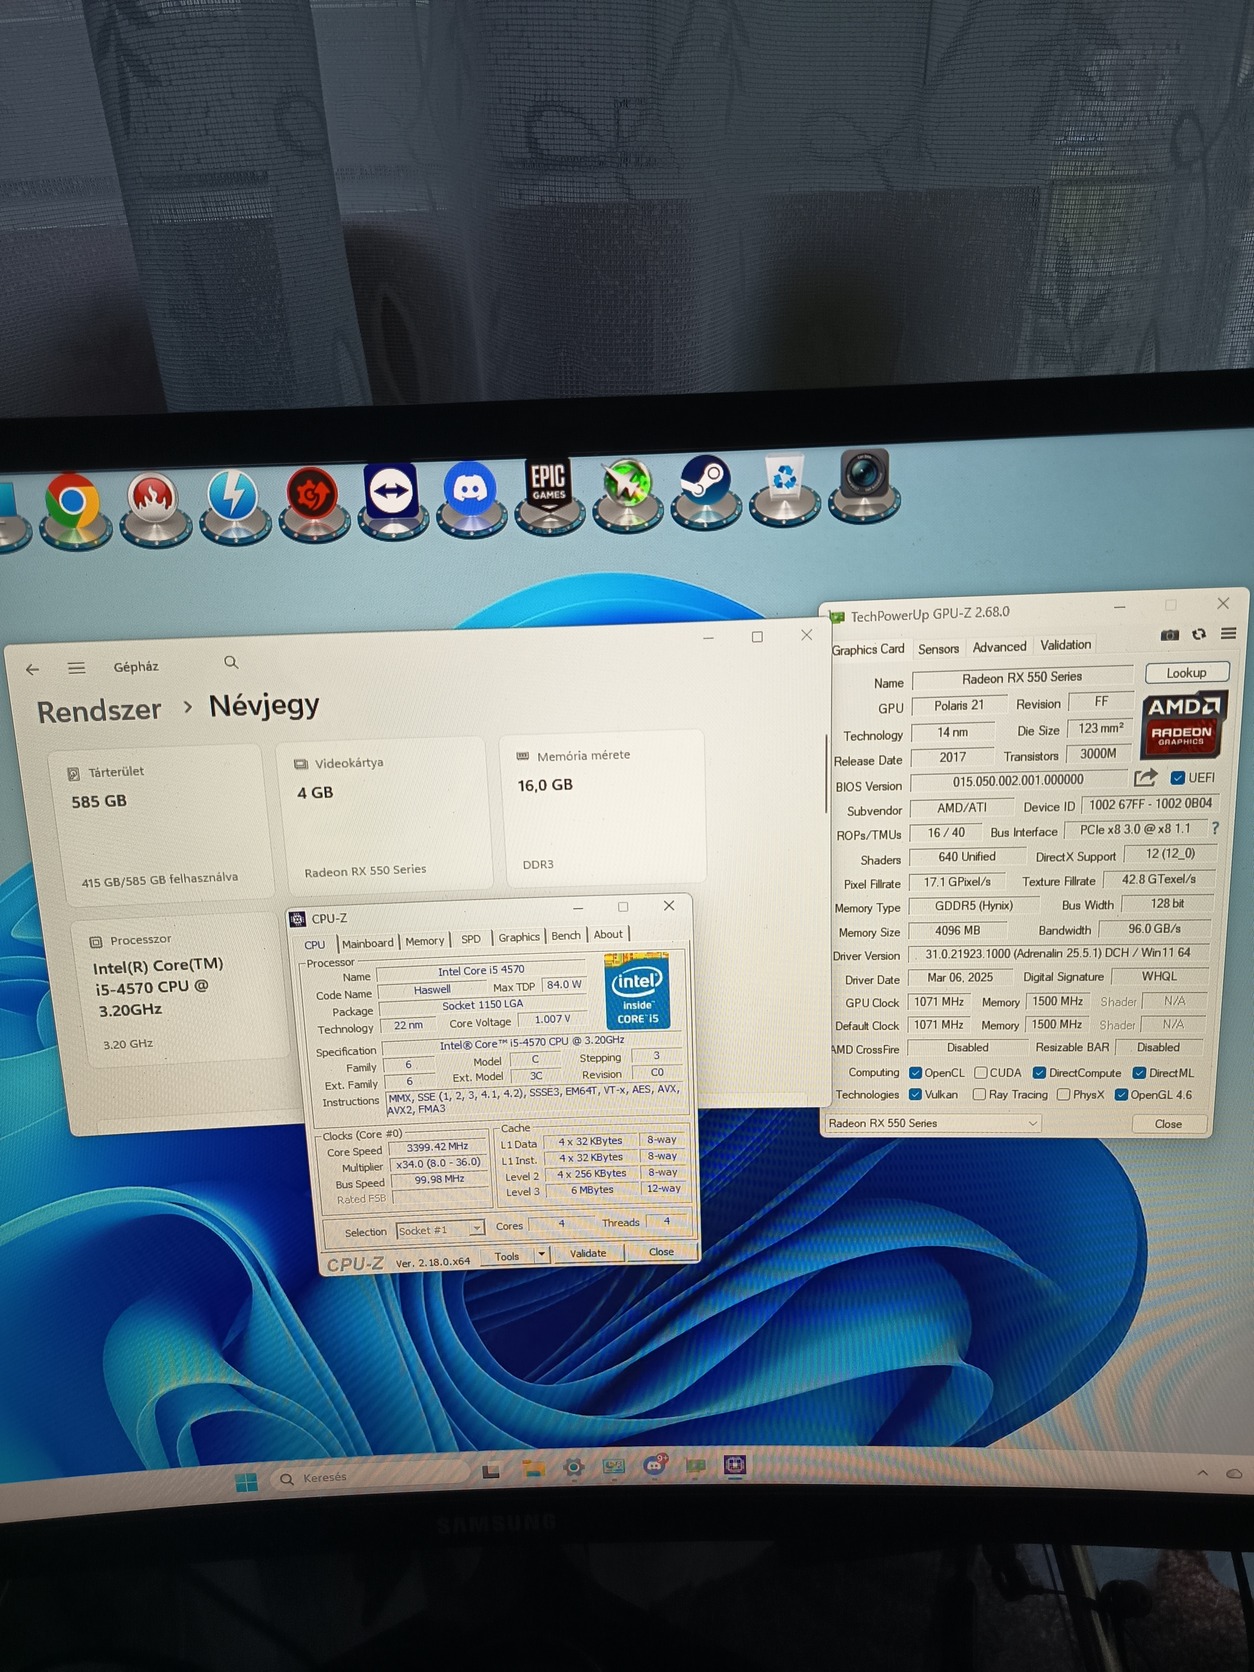1254x1672 pixels.
Task: Click the BIOS export share icon in GPU-Z
Action: coord(1145,777)
